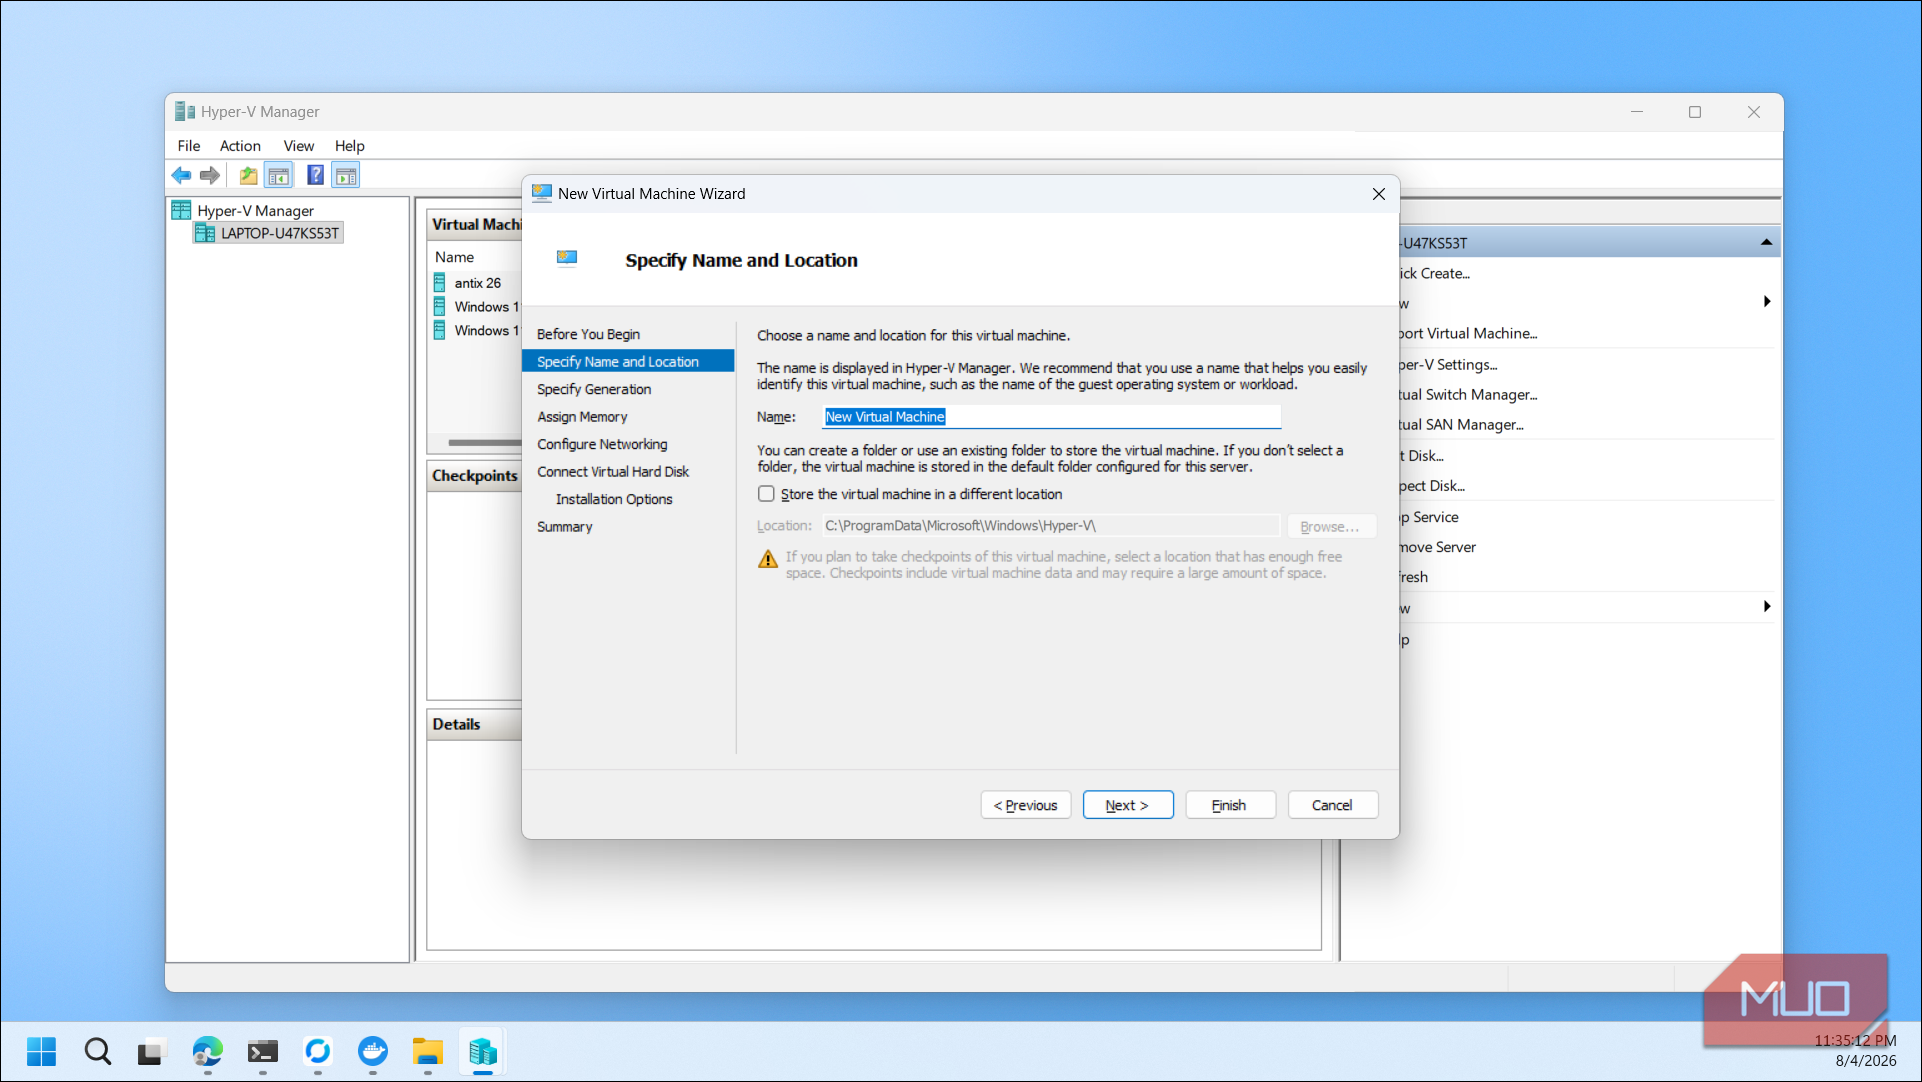This screenshot has width=1922, height=1082.
Task: Open Windows Start menu from taskbar
Action: 41,1051
